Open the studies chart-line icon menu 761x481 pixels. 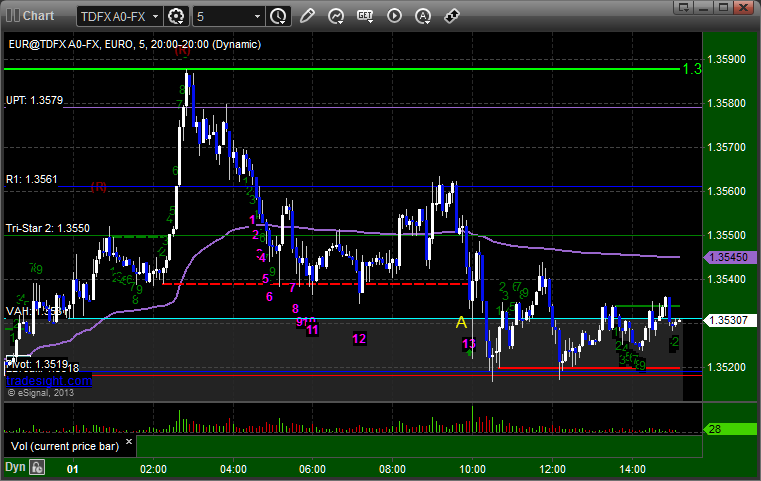point(336,16)
